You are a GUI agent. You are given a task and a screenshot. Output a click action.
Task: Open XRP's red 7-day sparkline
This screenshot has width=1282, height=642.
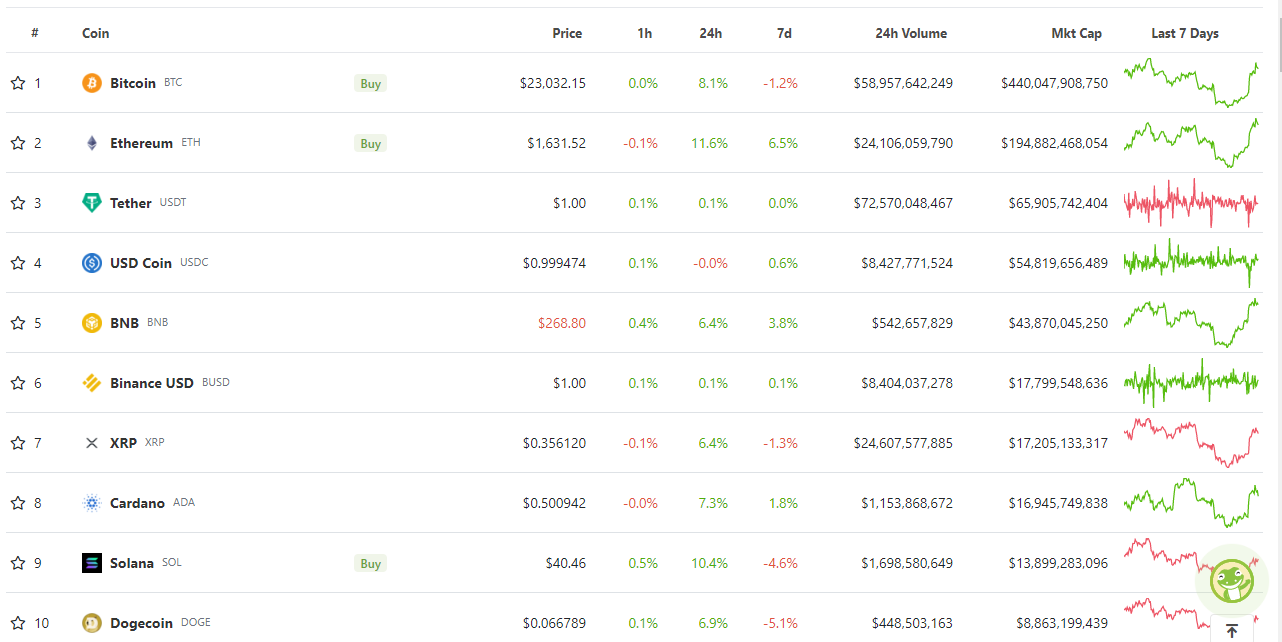coord(1191,443)
